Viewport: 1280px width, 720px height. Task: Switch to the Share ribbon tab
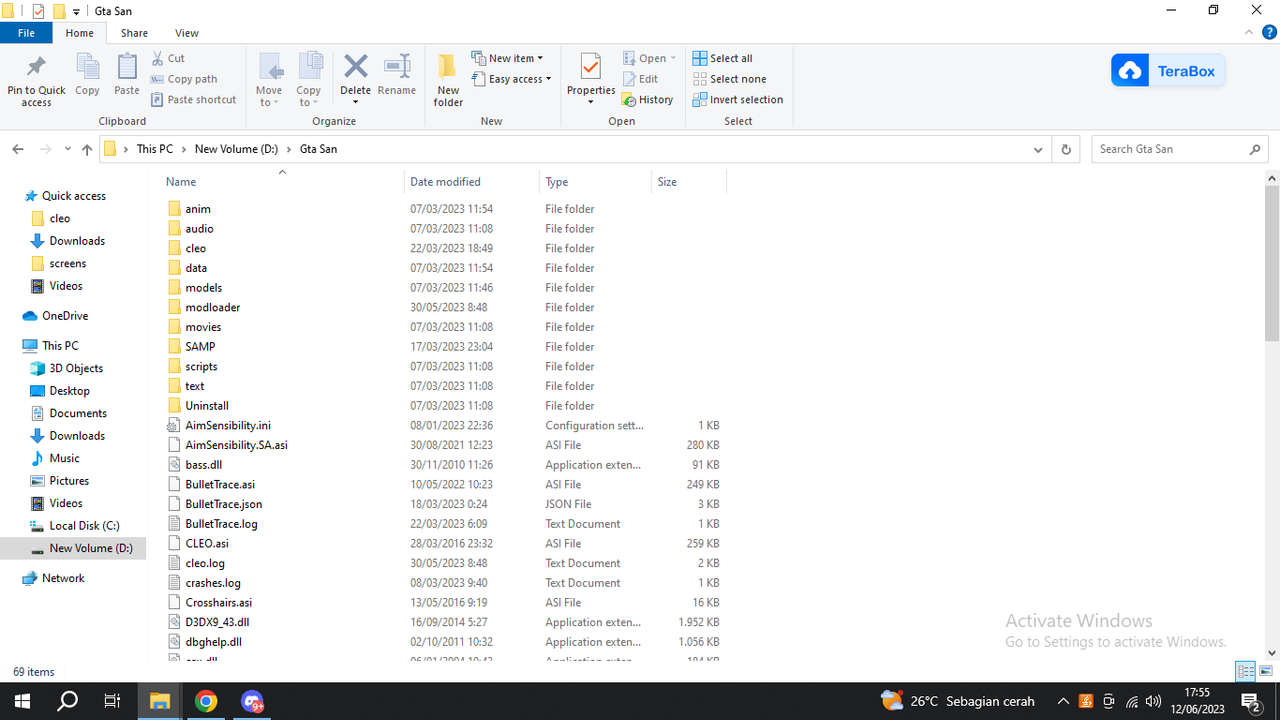[134, 33]
